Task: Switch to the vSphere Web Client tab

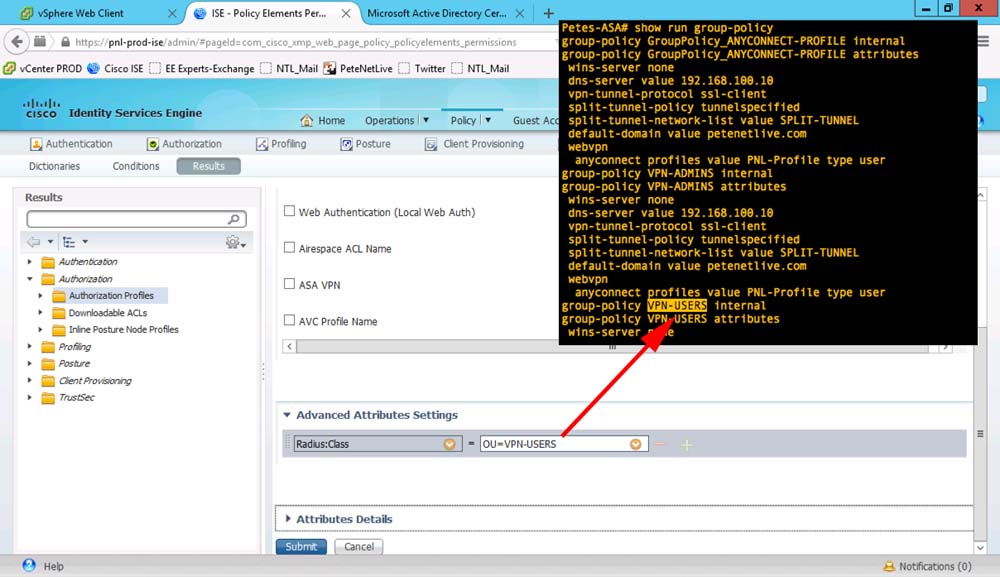Action: (81, 13)
